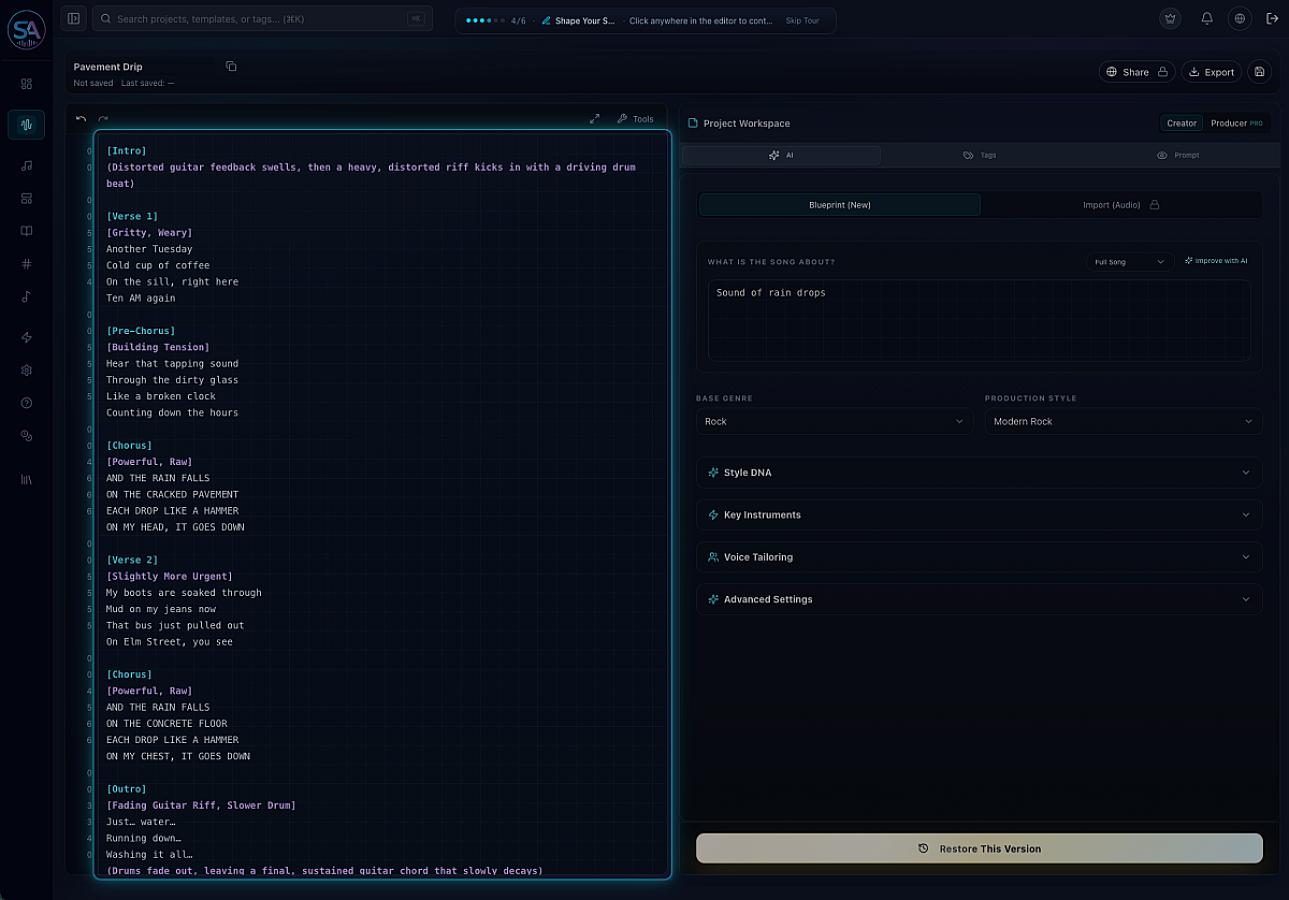The width and height of the screenshot is (1289, 900).
Task: Open the Prompt tab in Project Workspace
Action: pyautogui.click(x=1178, y=155)
